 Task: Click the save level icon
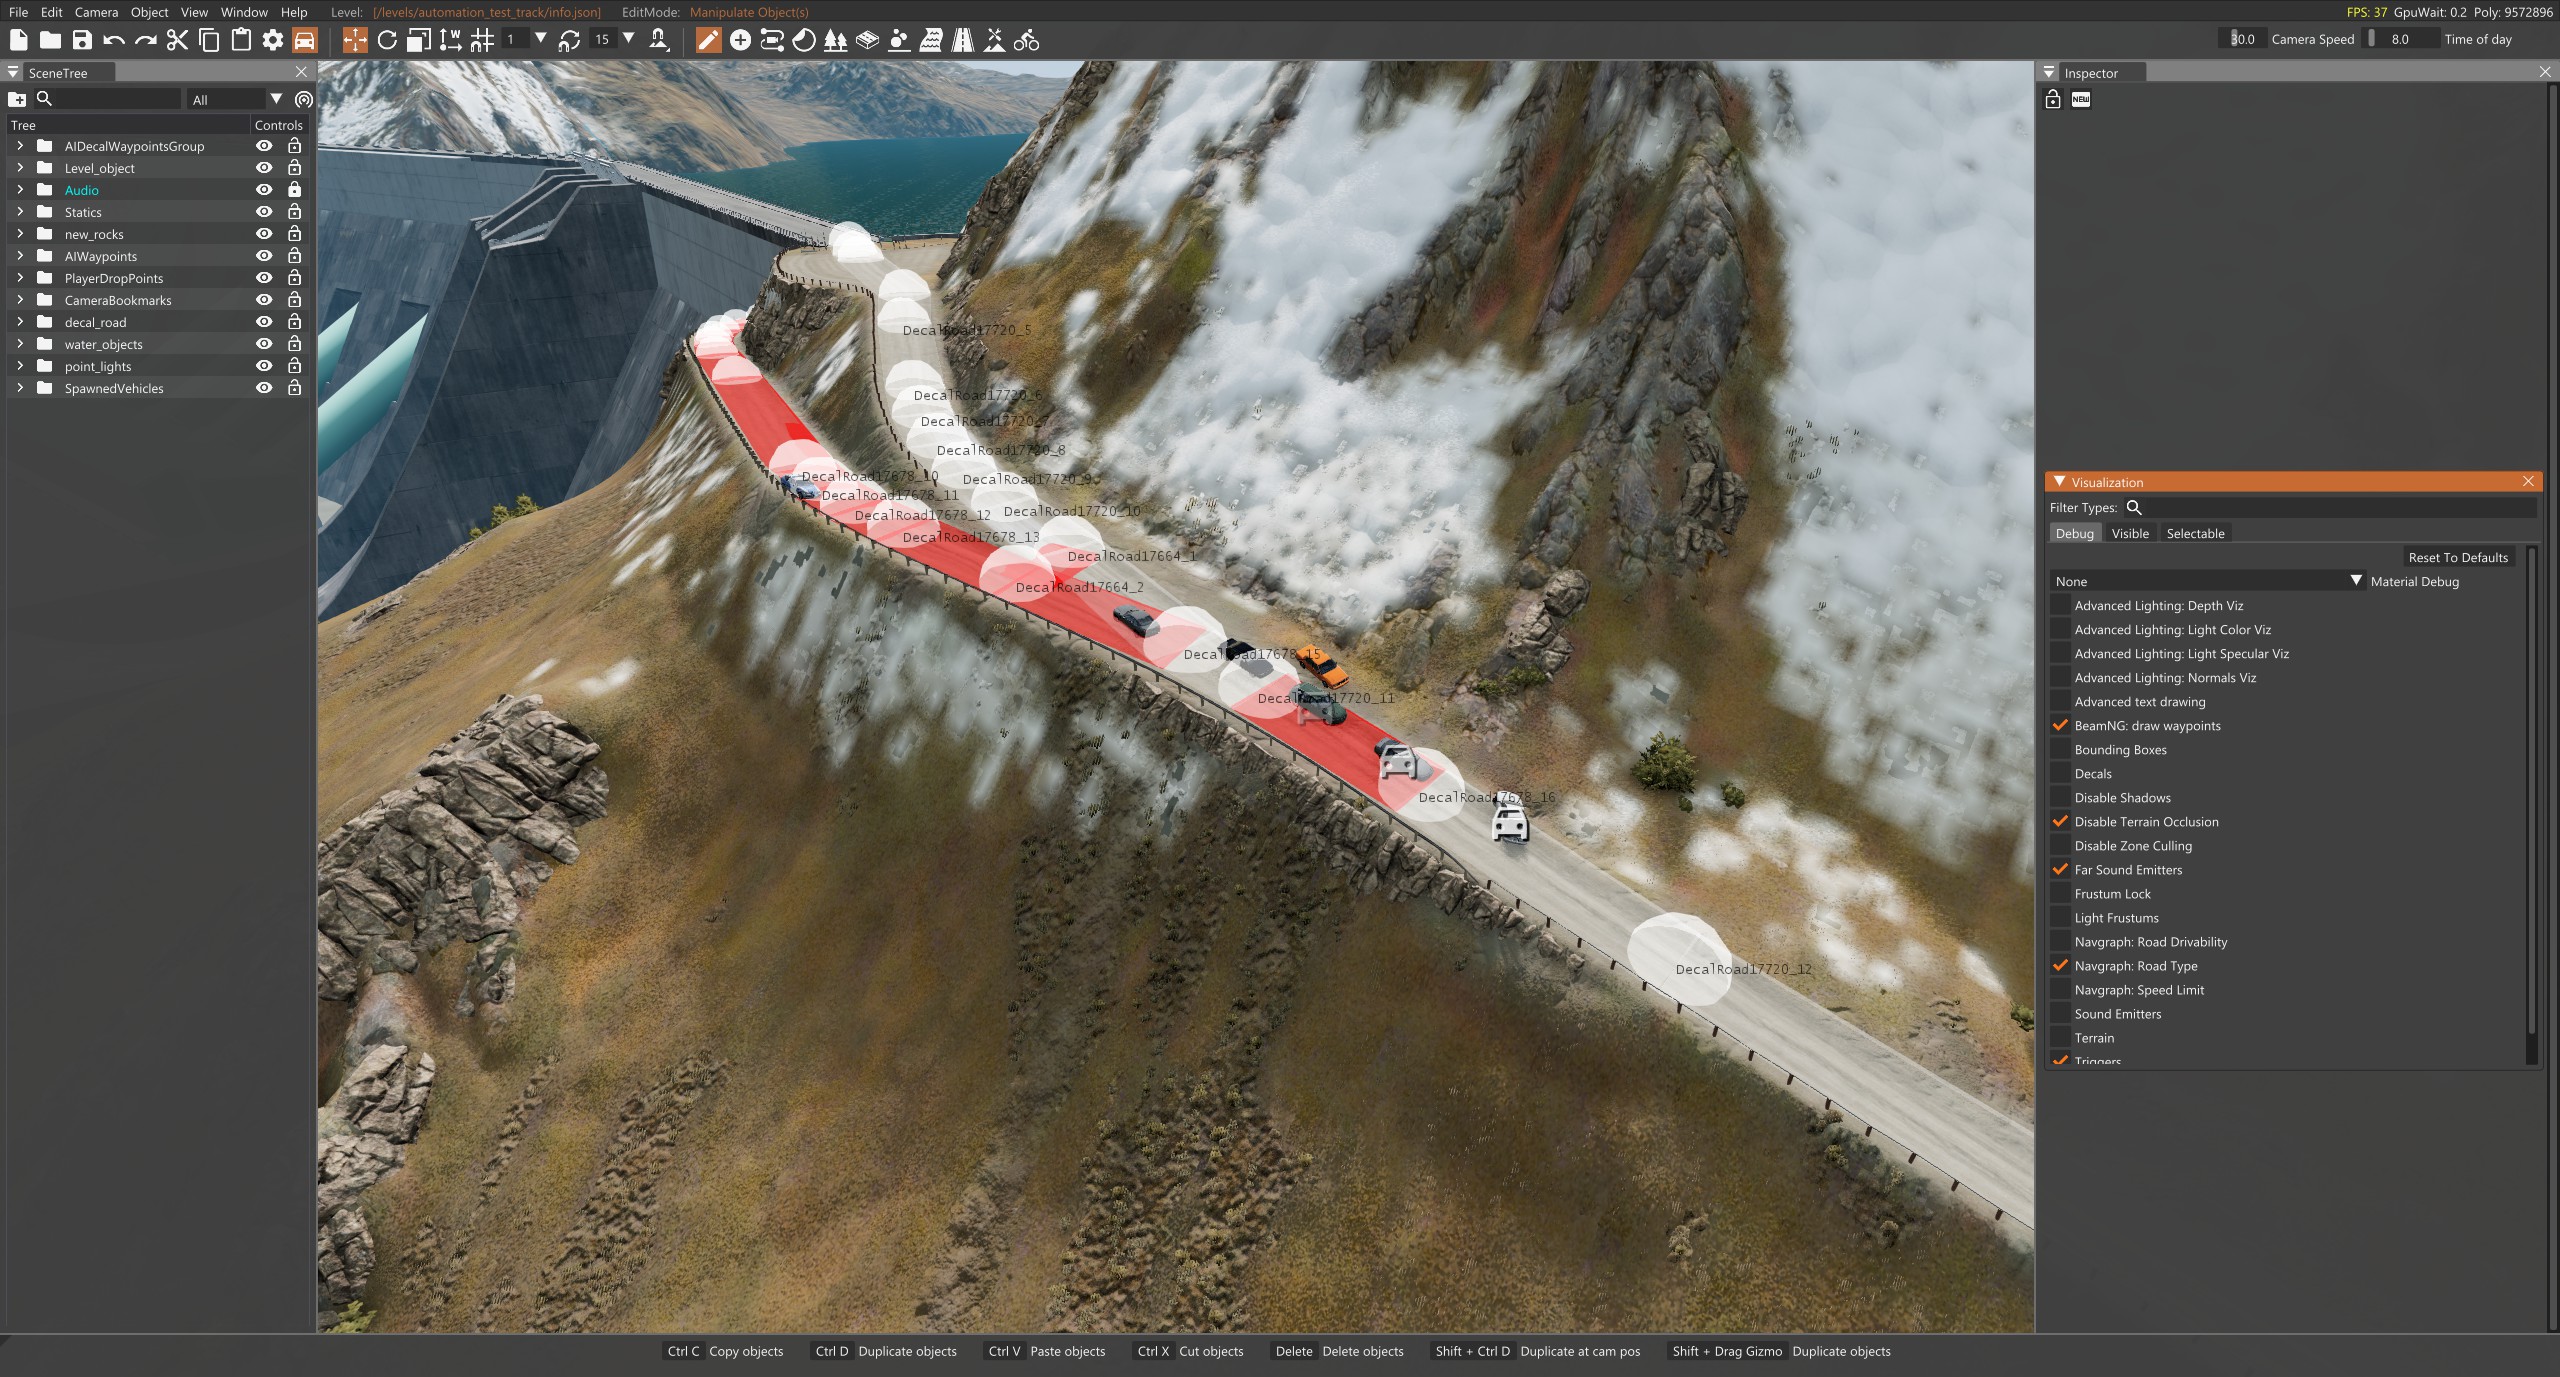point(82,40)
